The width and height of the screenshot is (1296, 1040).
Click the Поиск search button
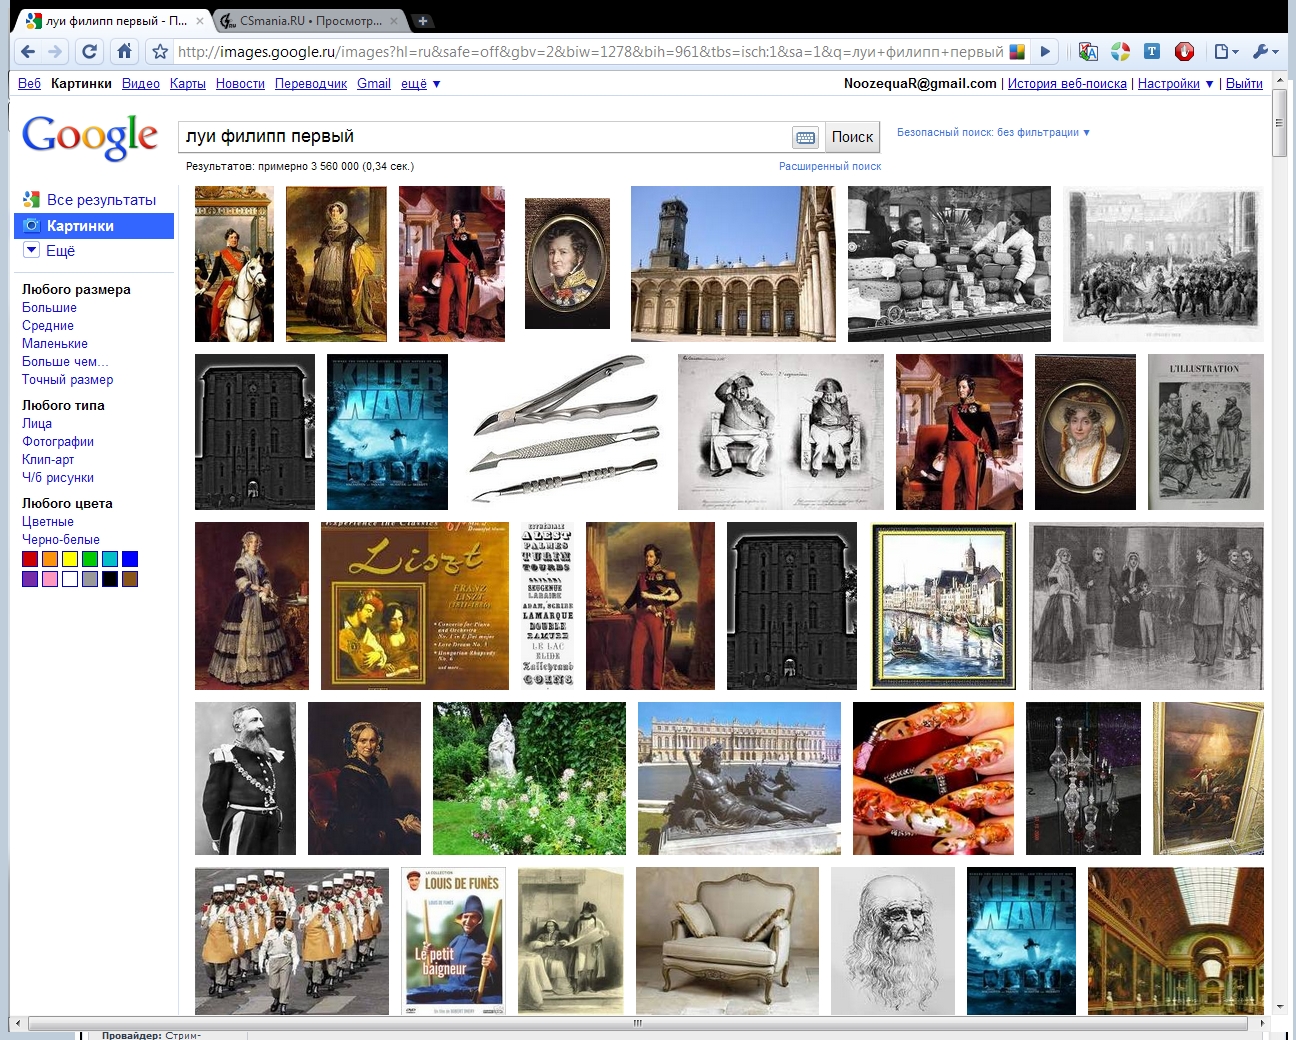(852, 137)
